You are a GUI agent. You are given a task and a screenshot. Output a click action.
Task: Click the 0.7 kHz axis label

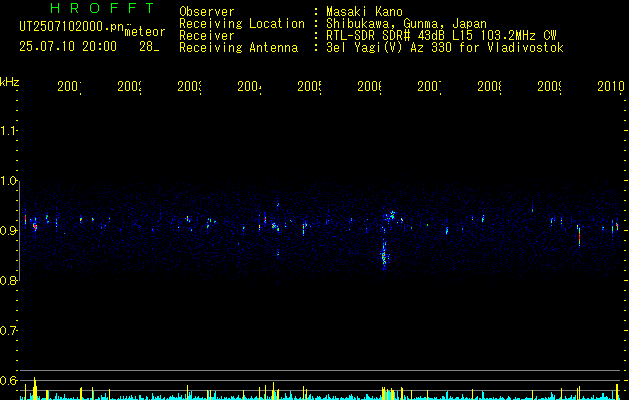click(x=8, y=331)
